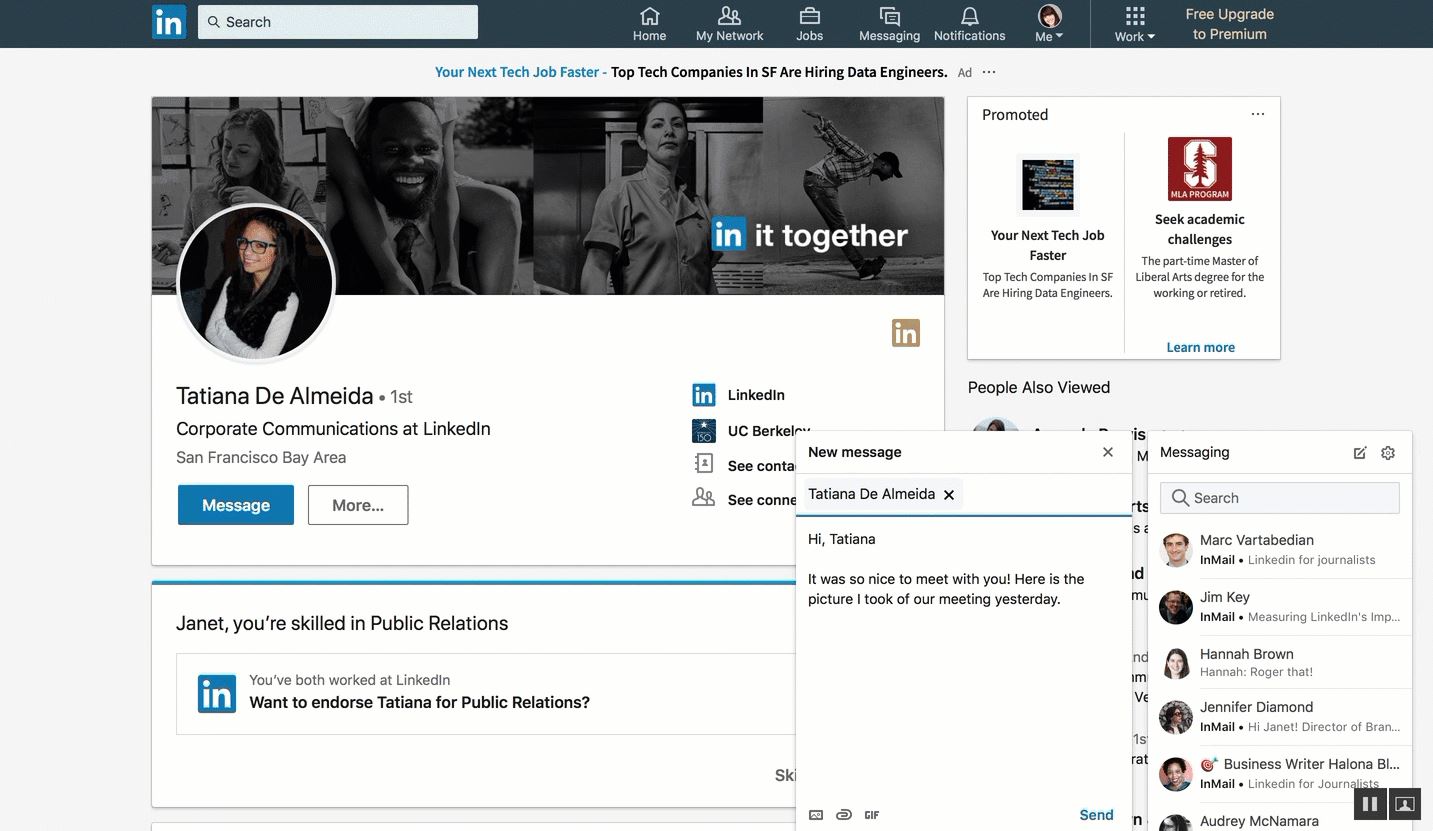1433x831 pixels.
Task: Open Messaging from the top navbar
Action: [x=889, y=24]
